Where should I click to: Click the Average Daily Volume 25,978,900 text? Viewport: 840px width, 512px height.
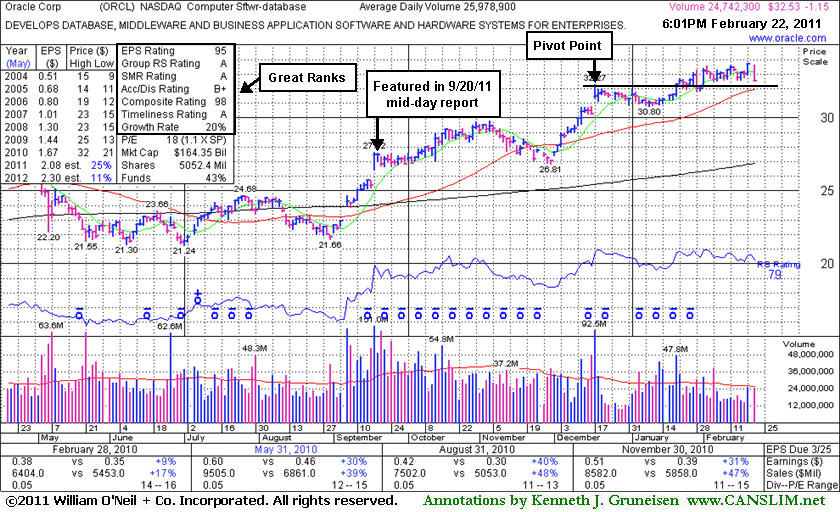(438, 7)
